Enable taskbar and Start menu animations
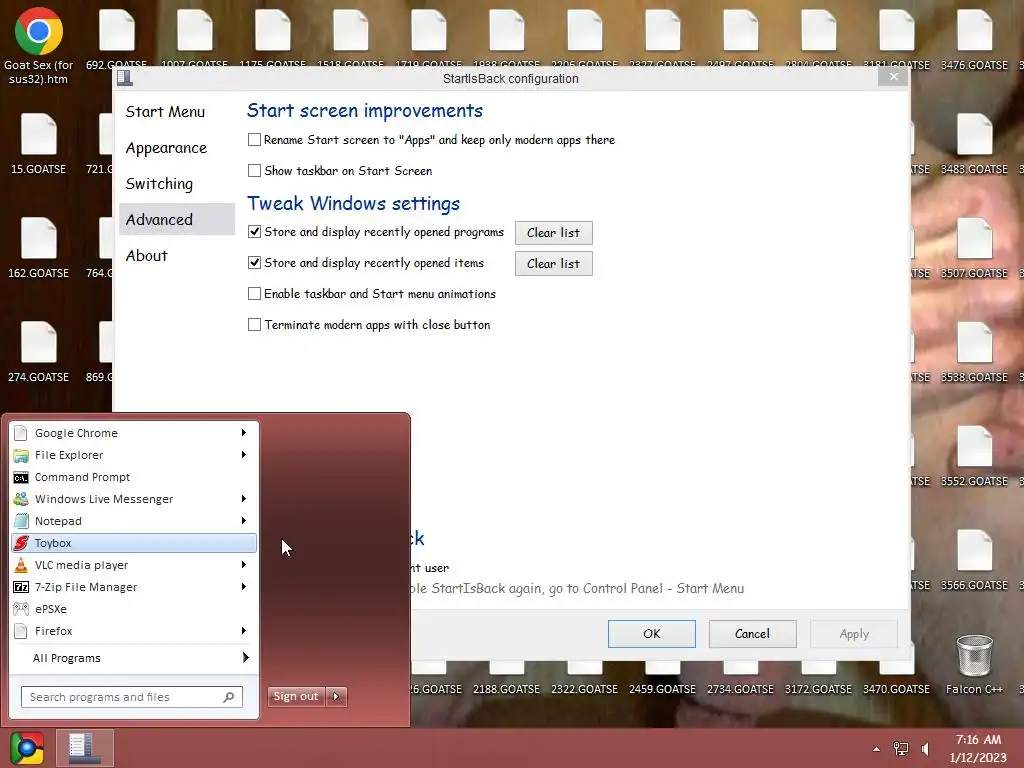The width and height of the screenshot is (1024, 768). click(254, 294)
